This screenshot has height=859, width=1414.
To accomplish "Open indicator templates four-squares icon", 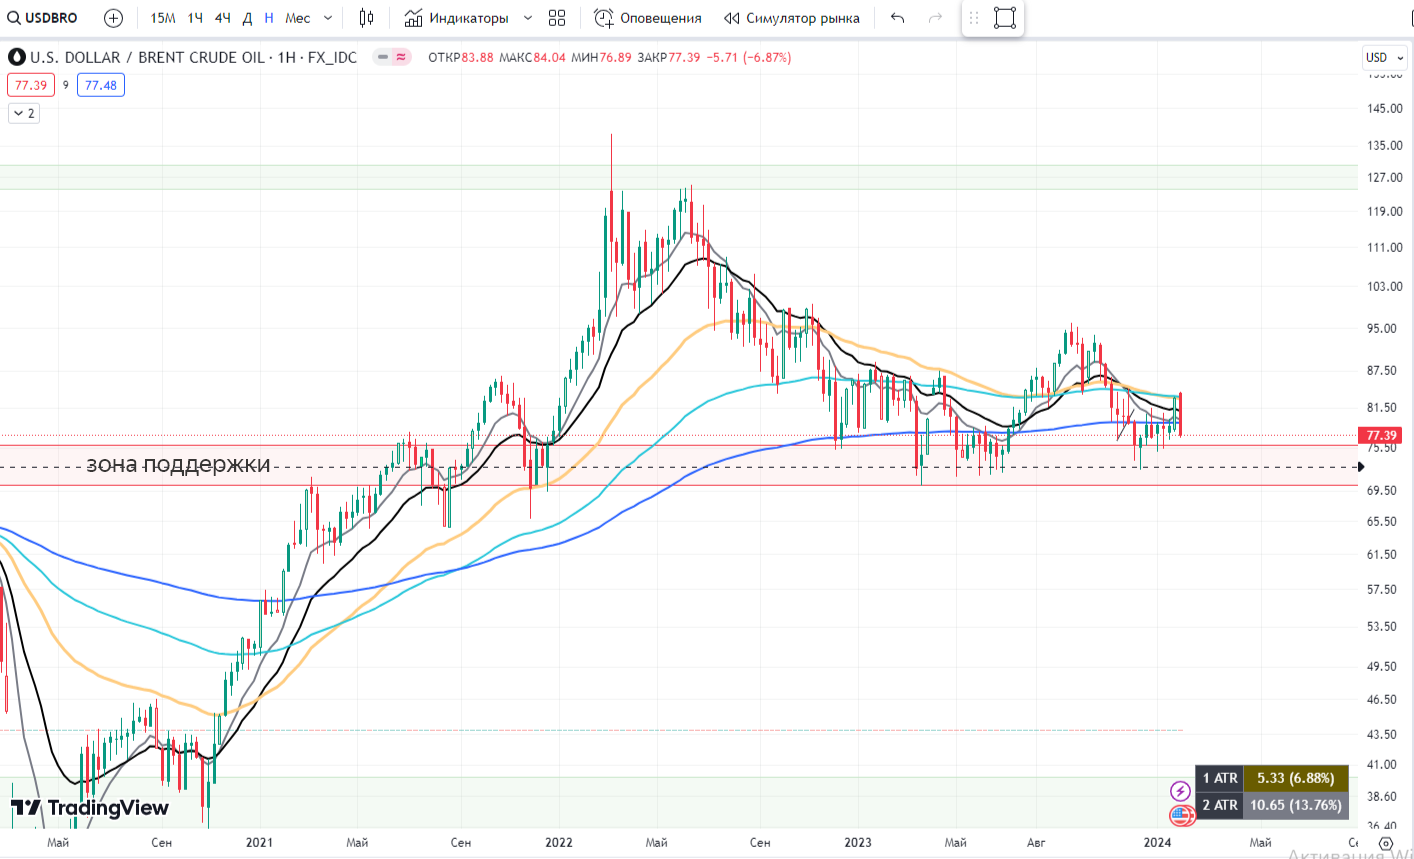I will tap(557, 18).
